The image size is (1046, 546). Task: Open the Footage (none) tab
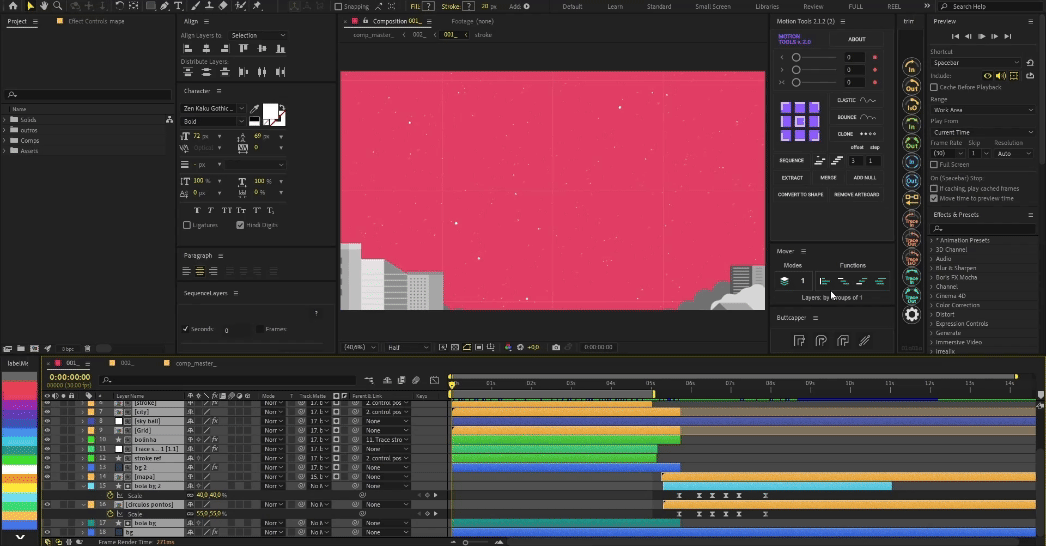click(x=472, y=21)
